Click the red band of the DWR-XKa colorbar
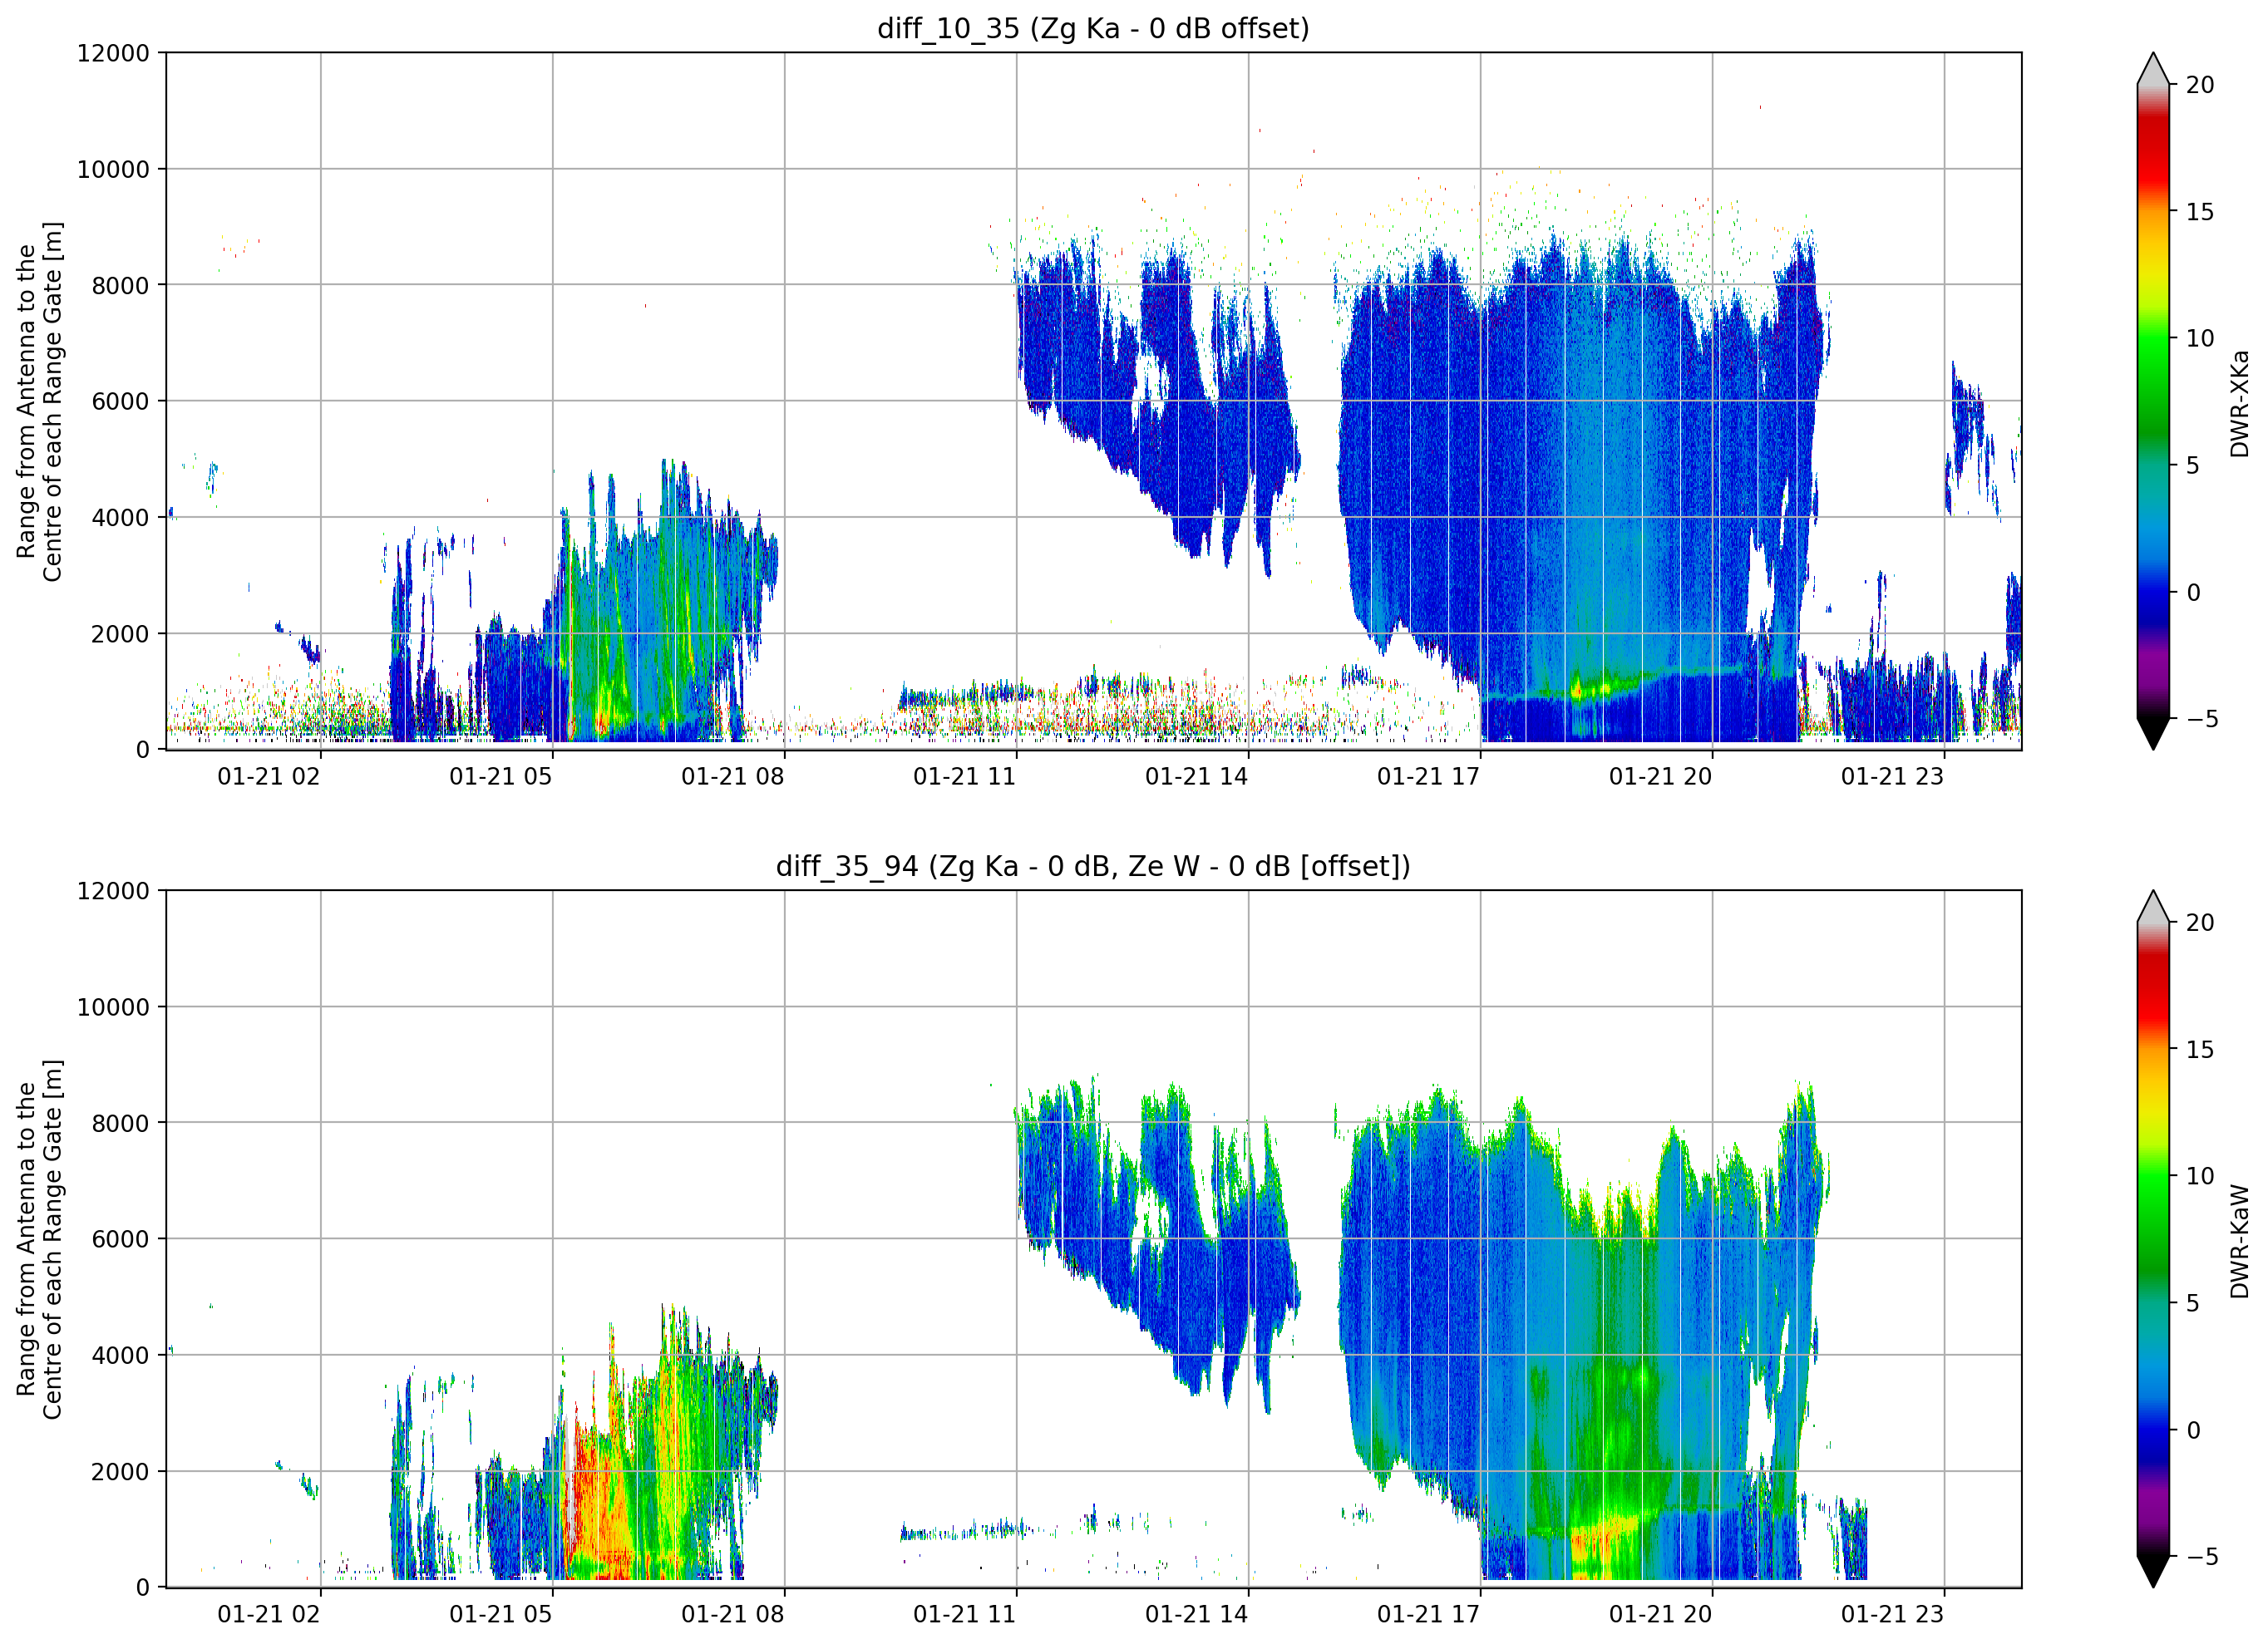 pyautogui.click(x=2153, y=150)
